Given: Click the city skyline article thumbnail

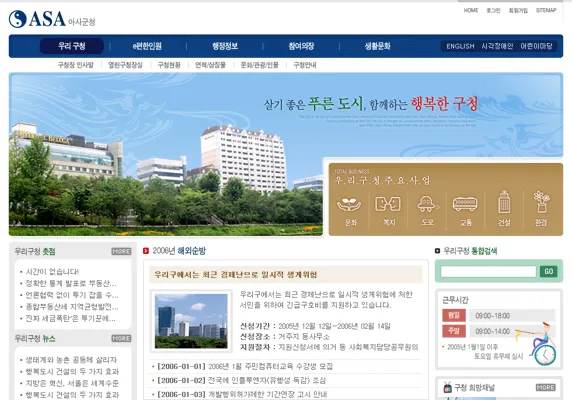Looking at the screenshot, I should (x=191, y=321).
